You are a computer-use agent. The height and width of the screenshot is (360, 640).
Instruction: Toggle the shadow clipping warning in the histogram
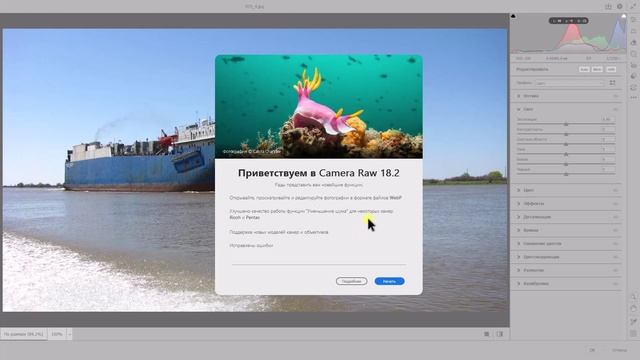coord(513,16)
